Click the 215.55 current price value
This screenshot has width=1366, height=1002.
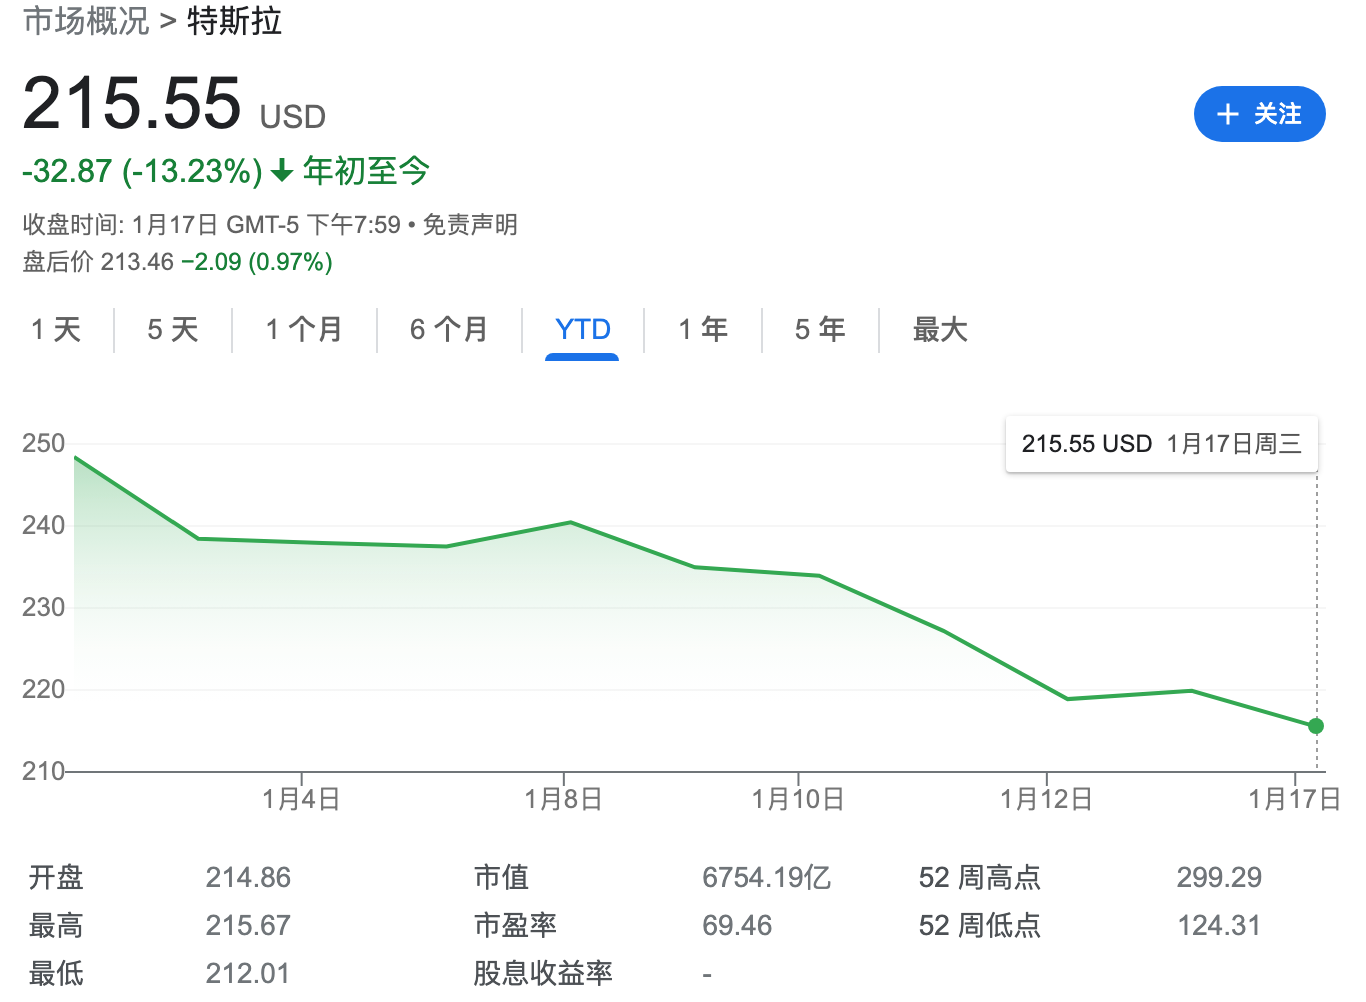coord(132,103)
